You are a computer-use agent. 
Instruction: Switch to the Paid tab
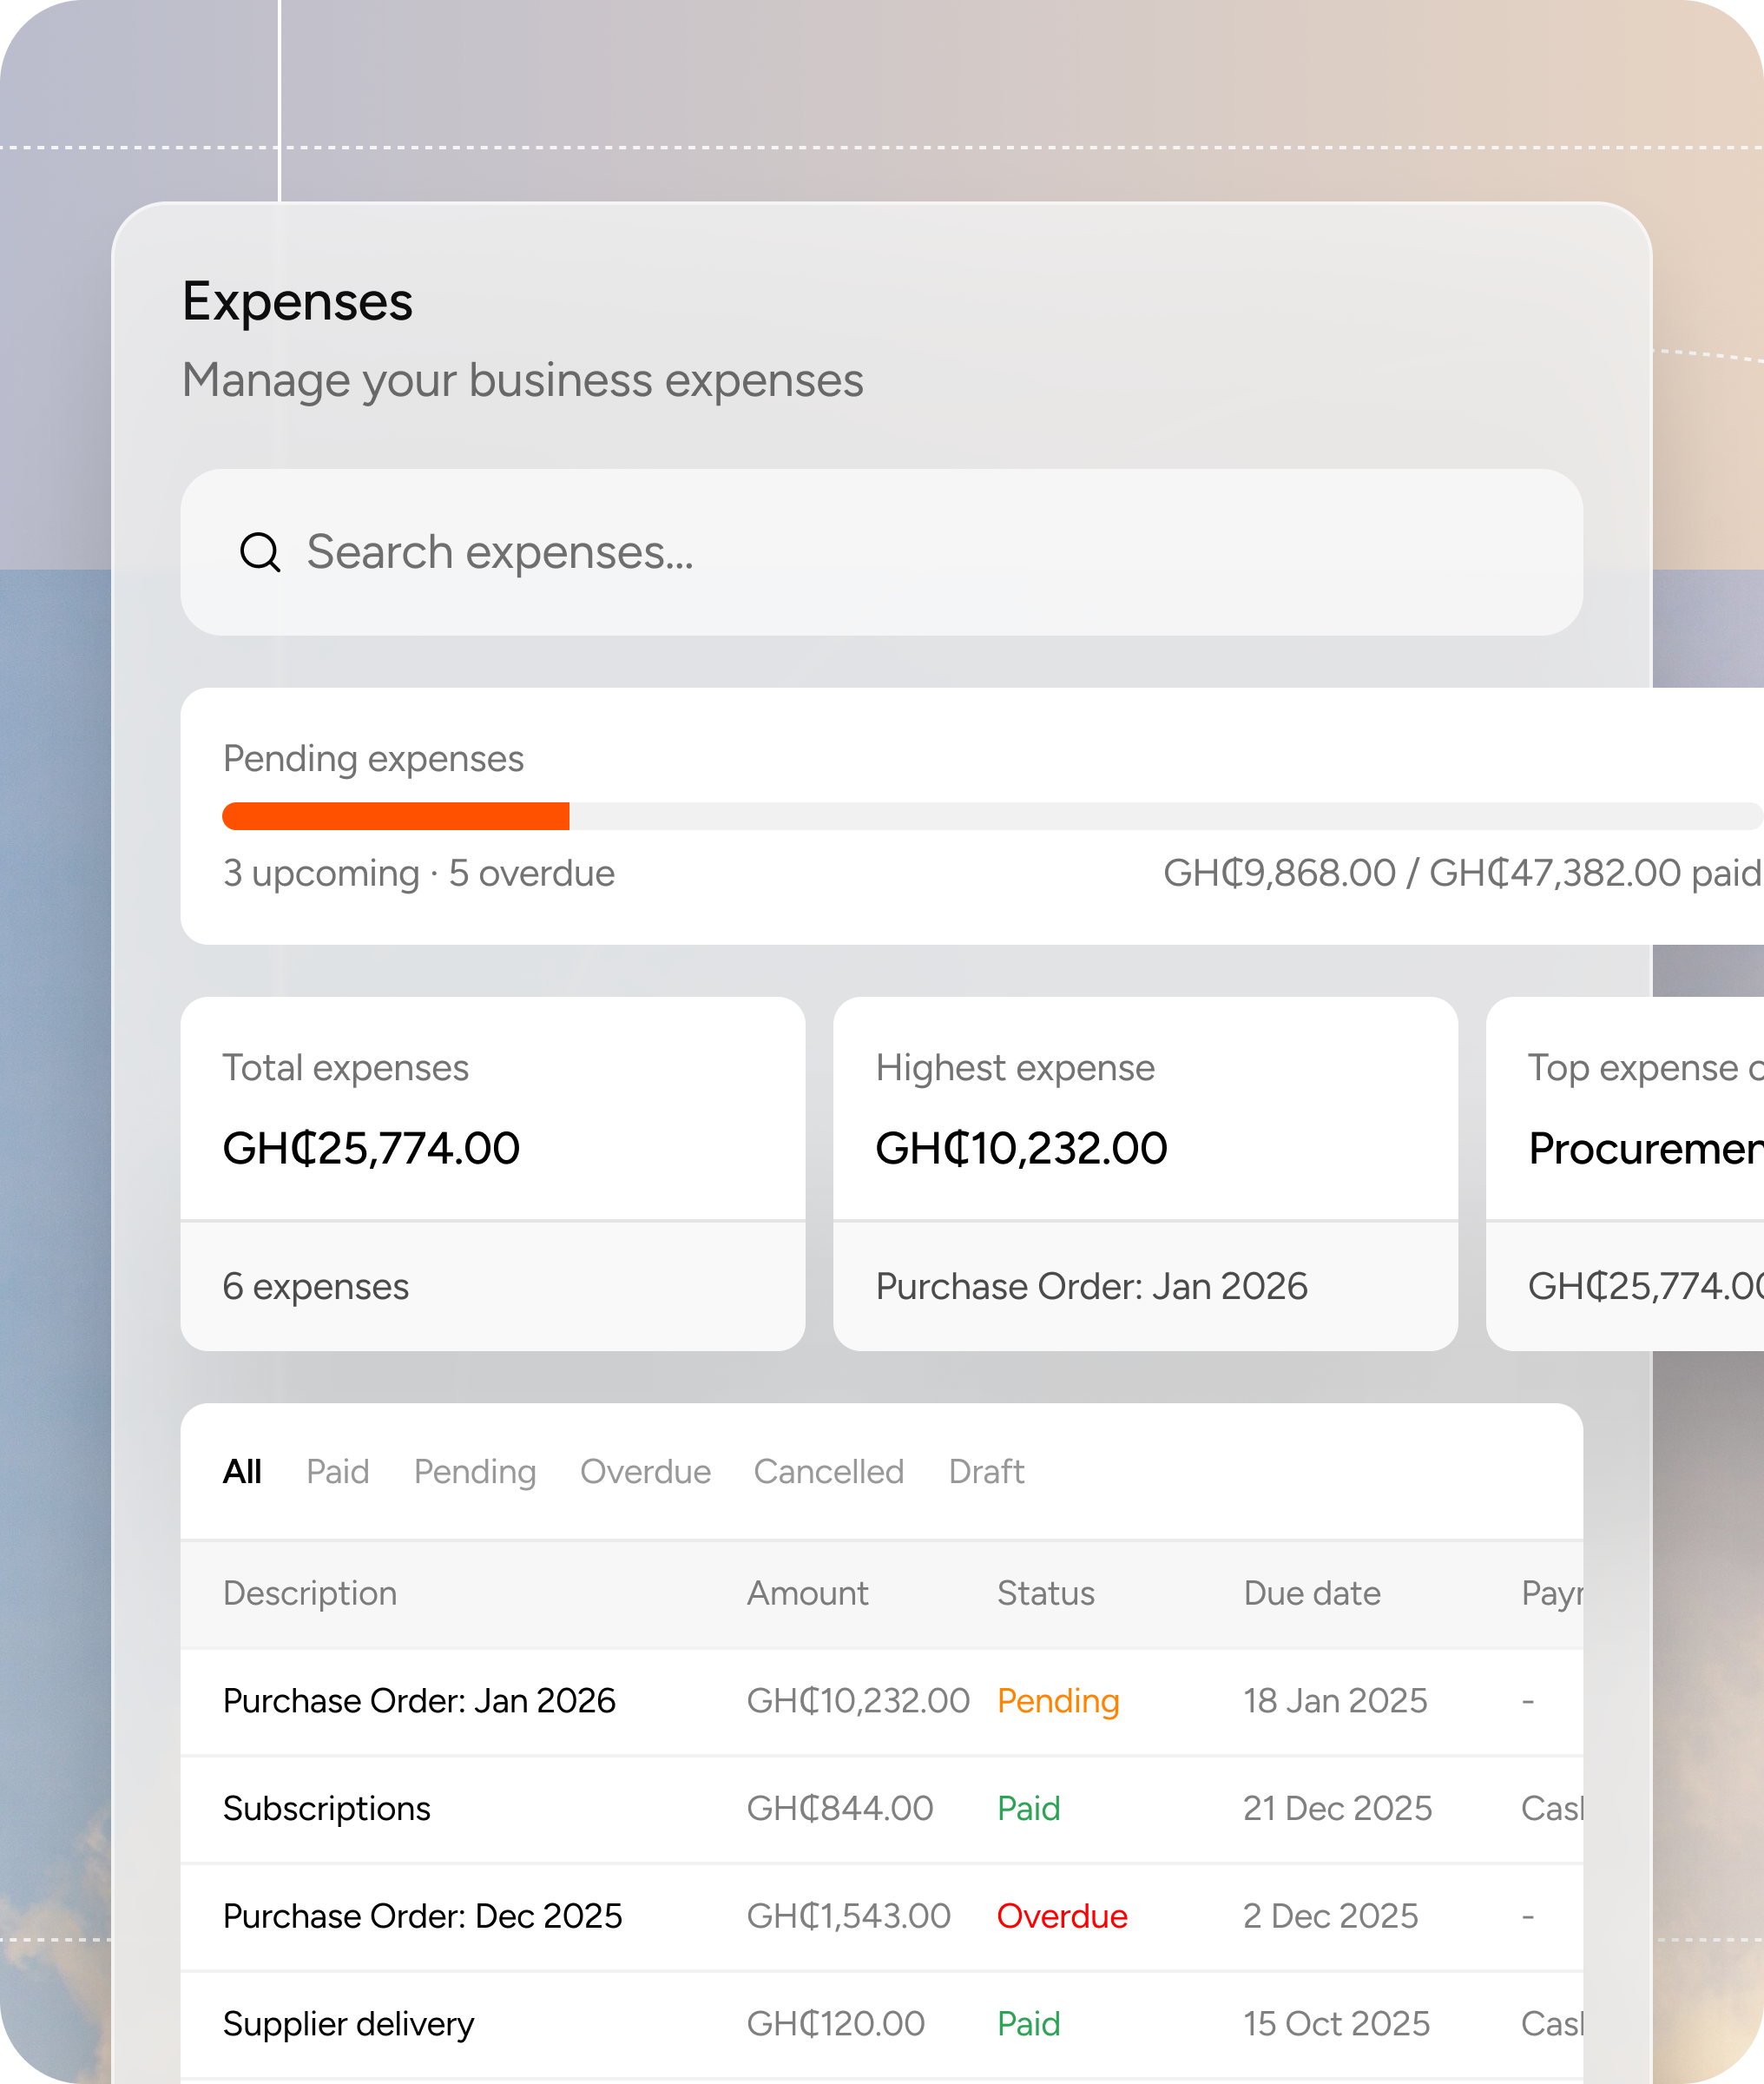[337, 1472]
